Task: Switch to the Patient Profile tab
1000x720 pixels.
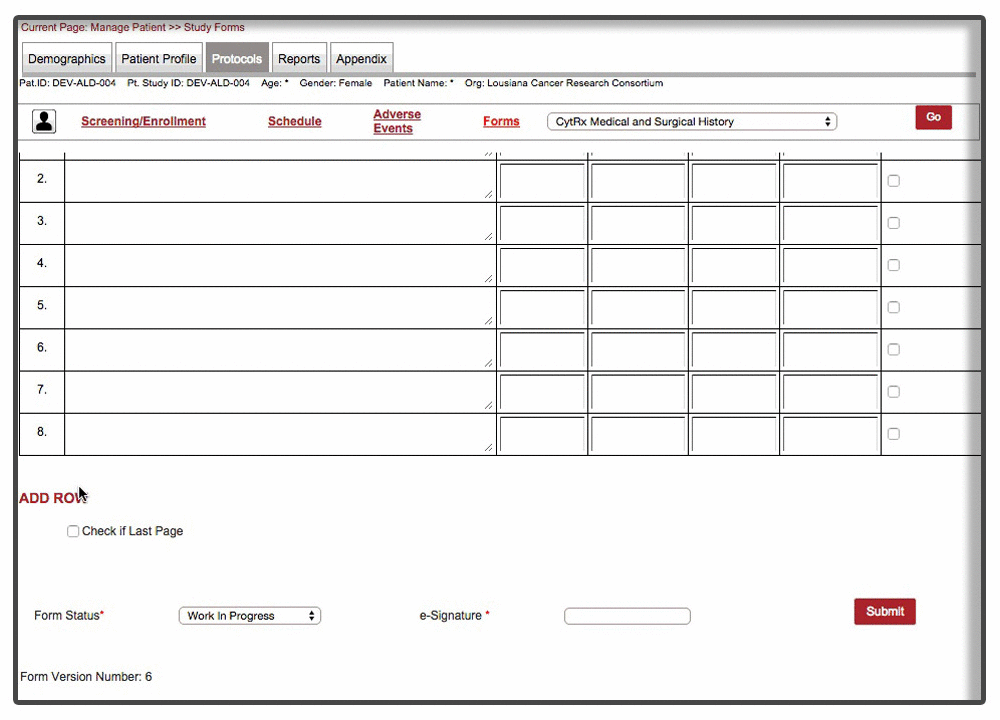Action: click(x=159, y=59)
